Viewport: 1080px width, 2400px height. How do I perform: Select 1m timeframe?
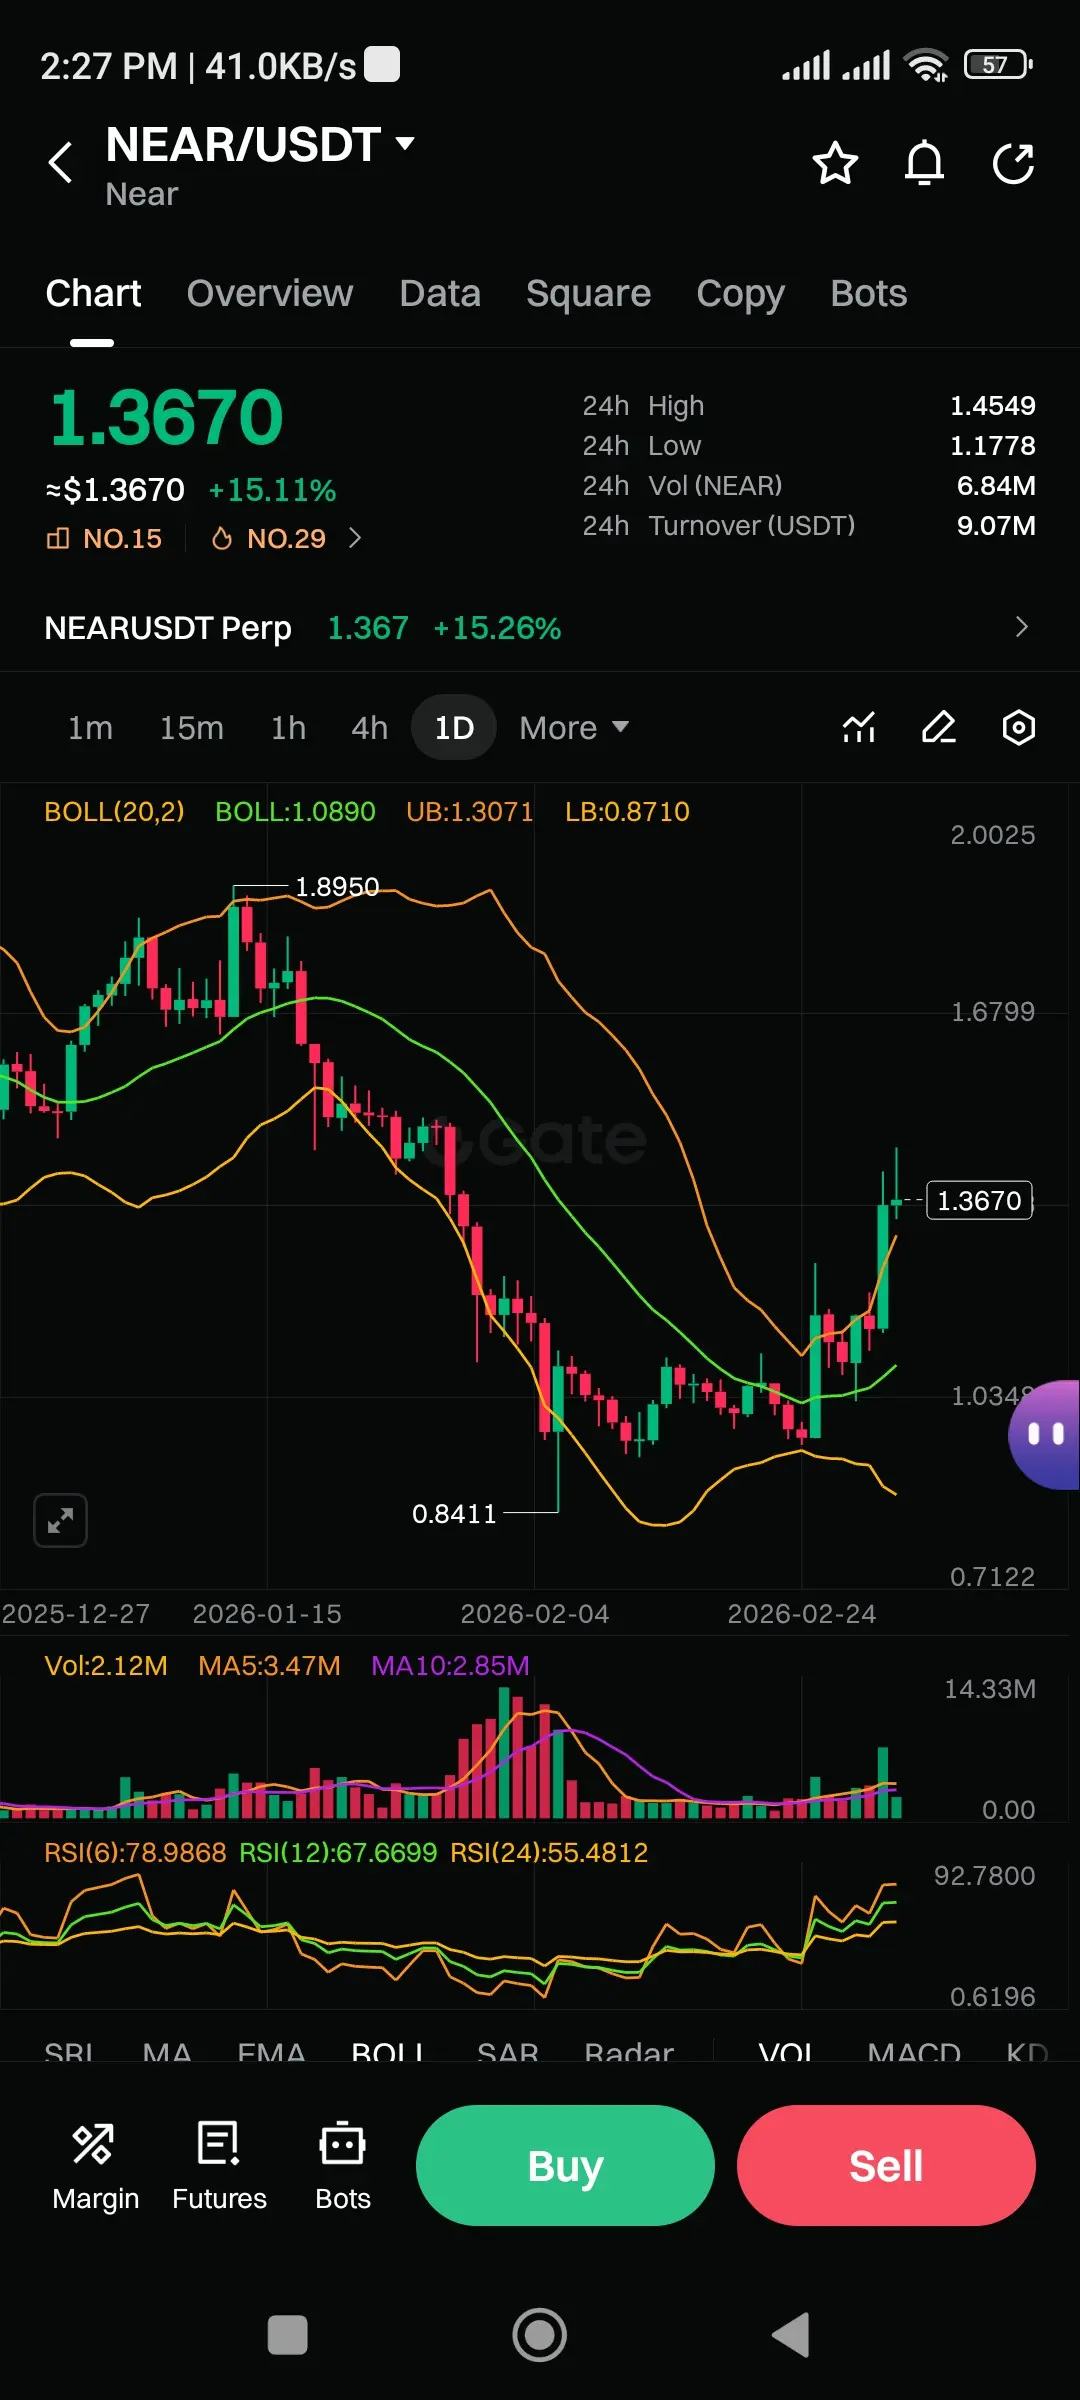(90, 727)
